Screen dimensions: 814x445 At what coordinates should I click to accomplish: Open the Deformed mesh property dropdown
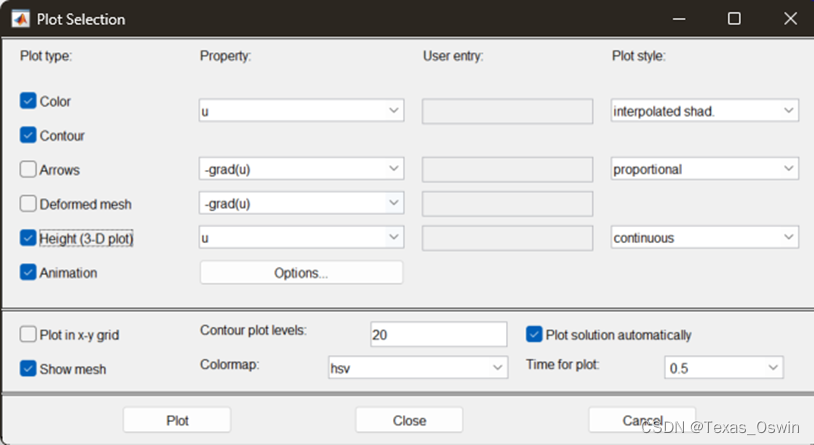[301, 203]
